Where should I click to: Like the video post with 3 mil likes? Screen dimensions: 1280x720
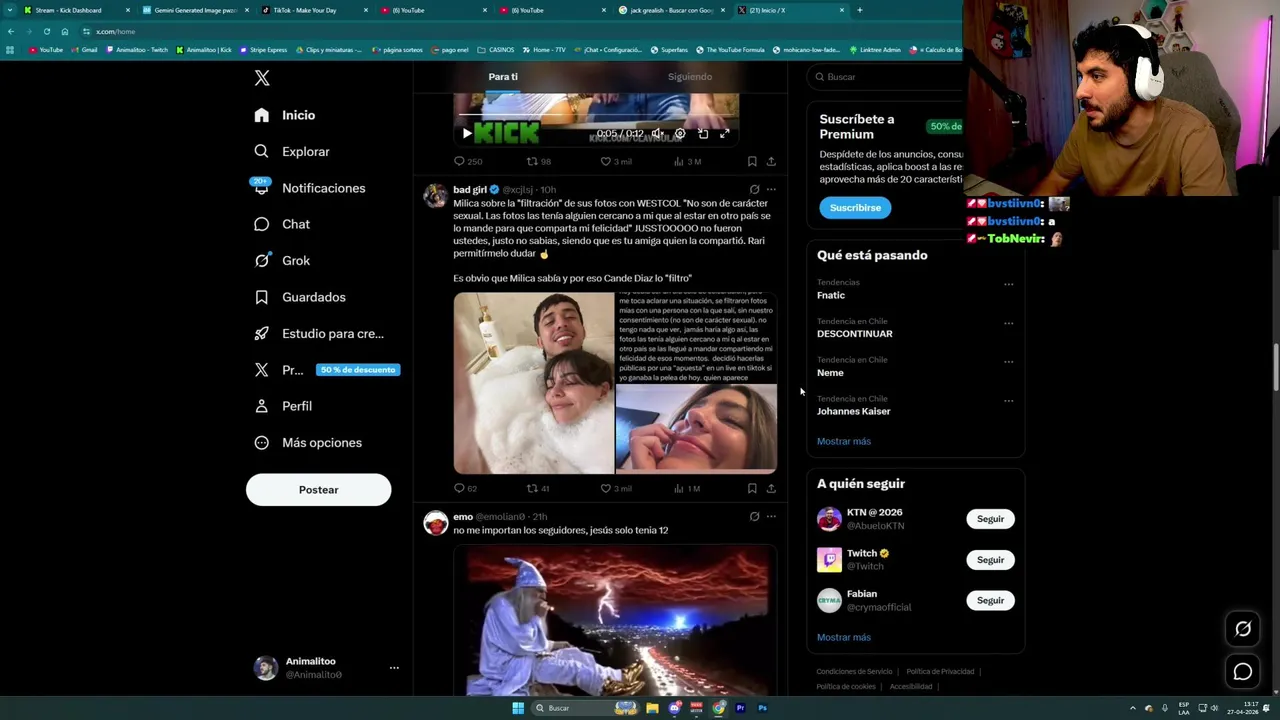point(615,161)
